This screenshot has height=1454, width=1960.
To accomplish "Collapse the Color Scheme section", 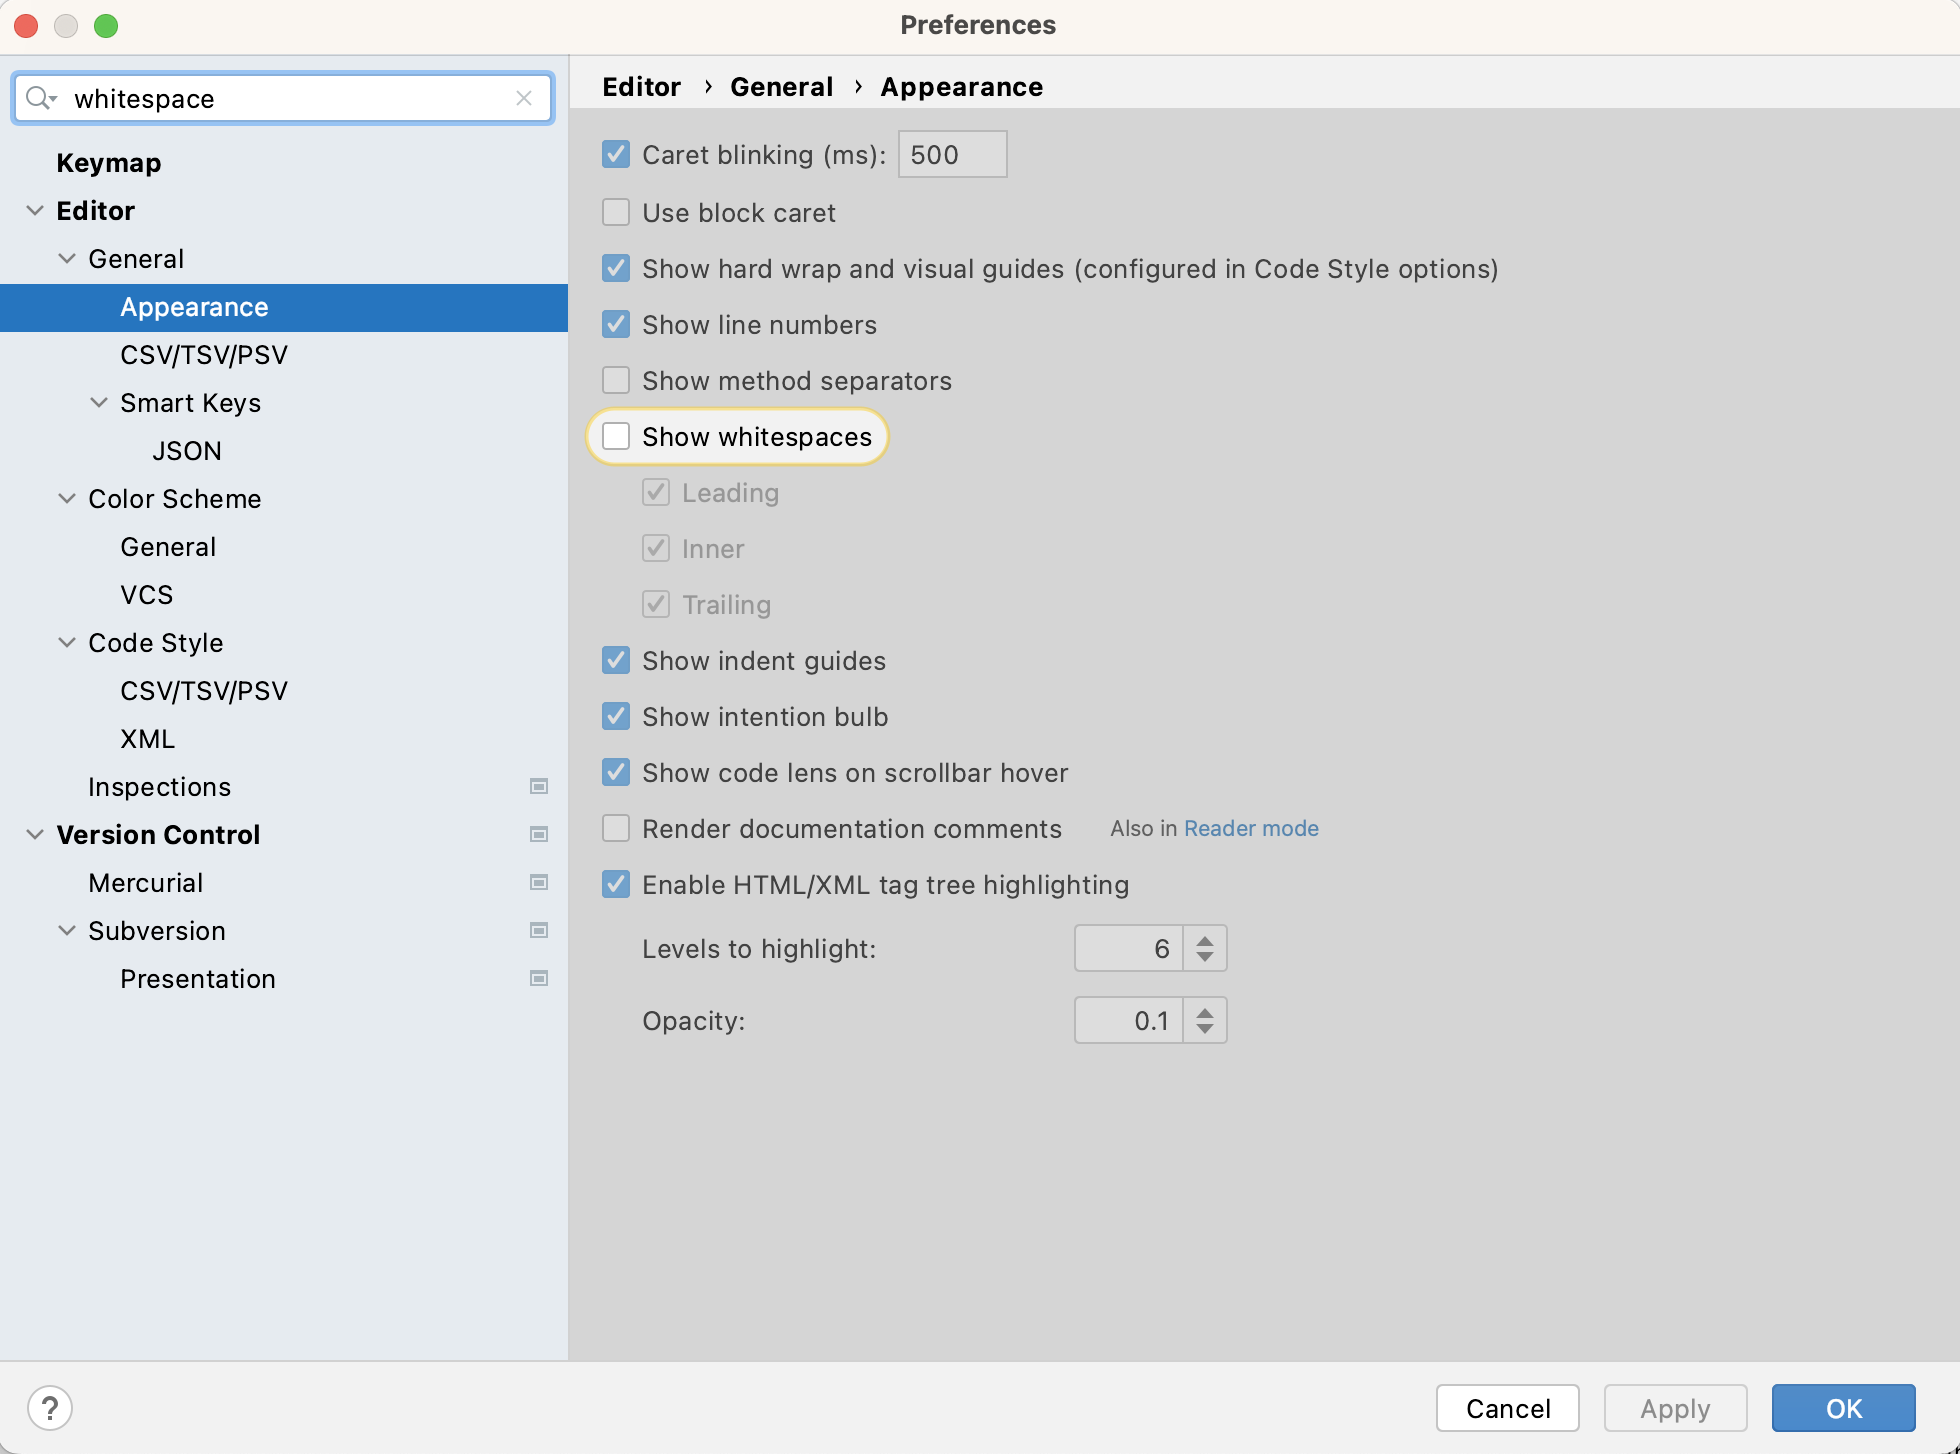I will (x=67, y=498).
